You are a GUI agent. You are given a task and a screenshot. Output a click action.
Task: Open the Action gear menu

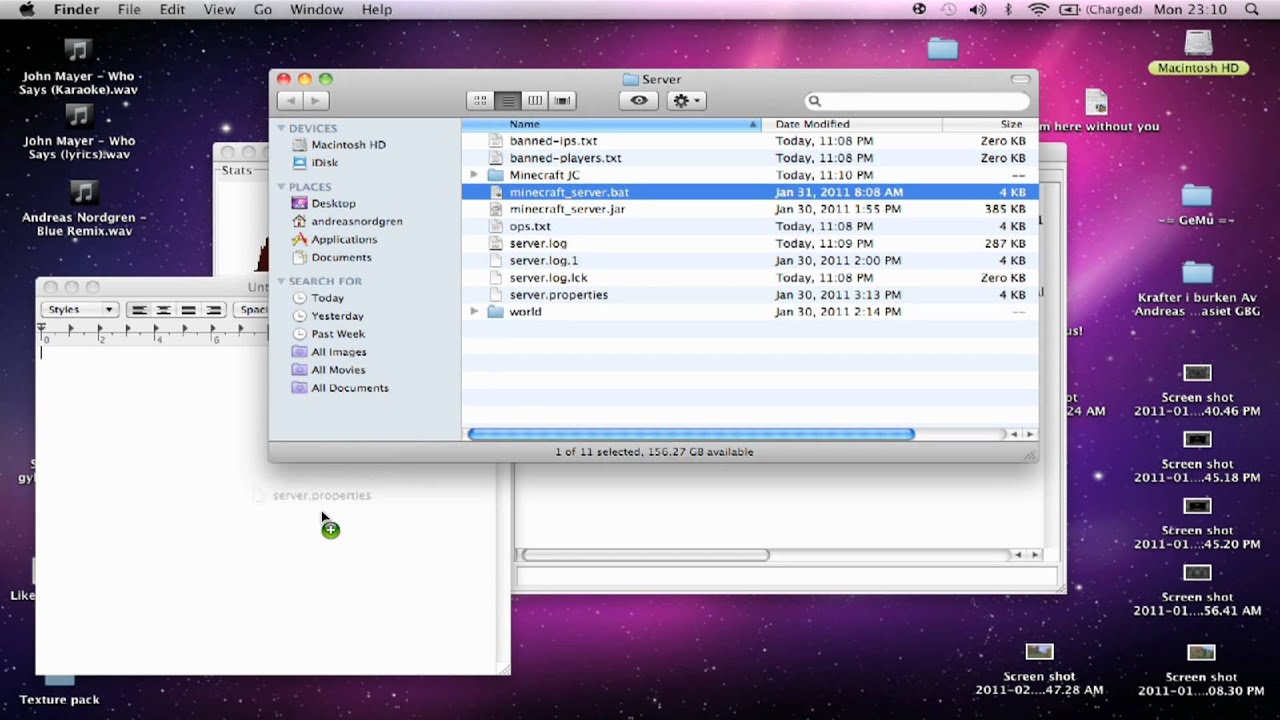[685, 100]
